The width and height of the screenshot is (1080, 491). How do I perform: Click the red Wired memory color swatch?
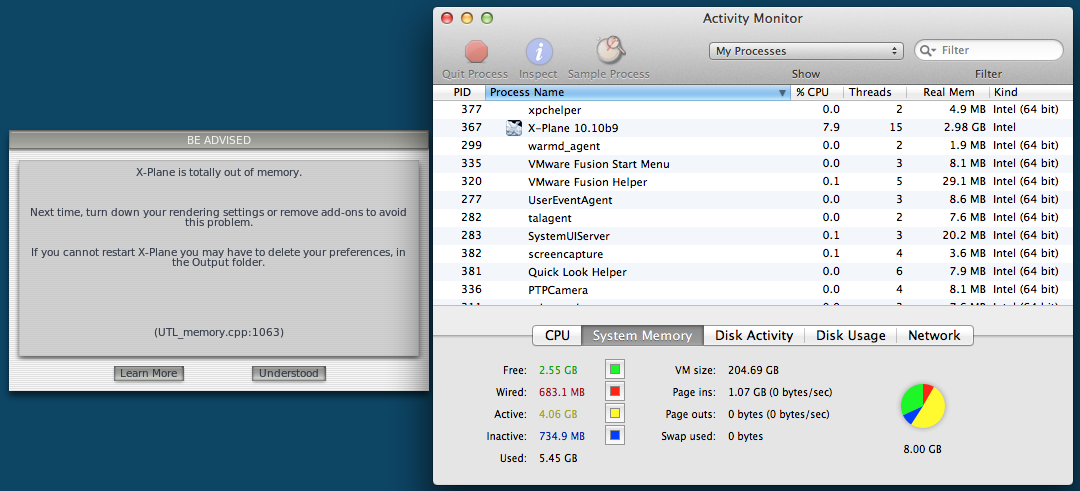615,392
